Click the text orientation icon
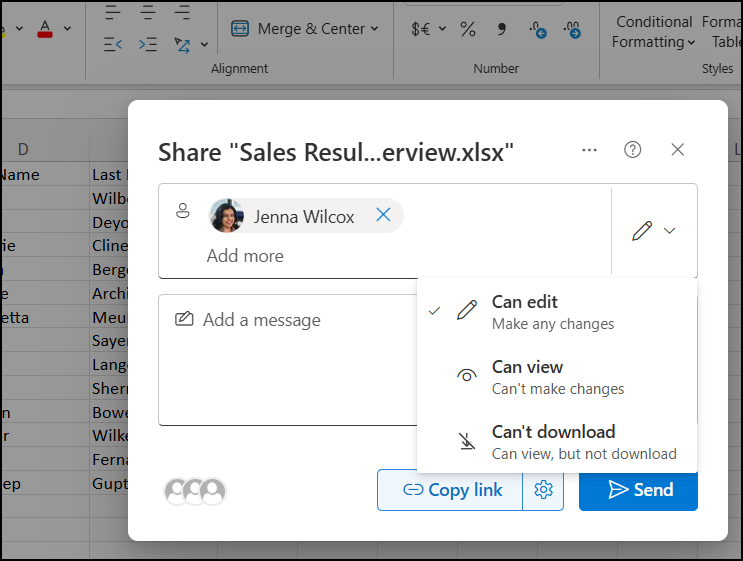743x561 pixels. [x=182, y=45]
